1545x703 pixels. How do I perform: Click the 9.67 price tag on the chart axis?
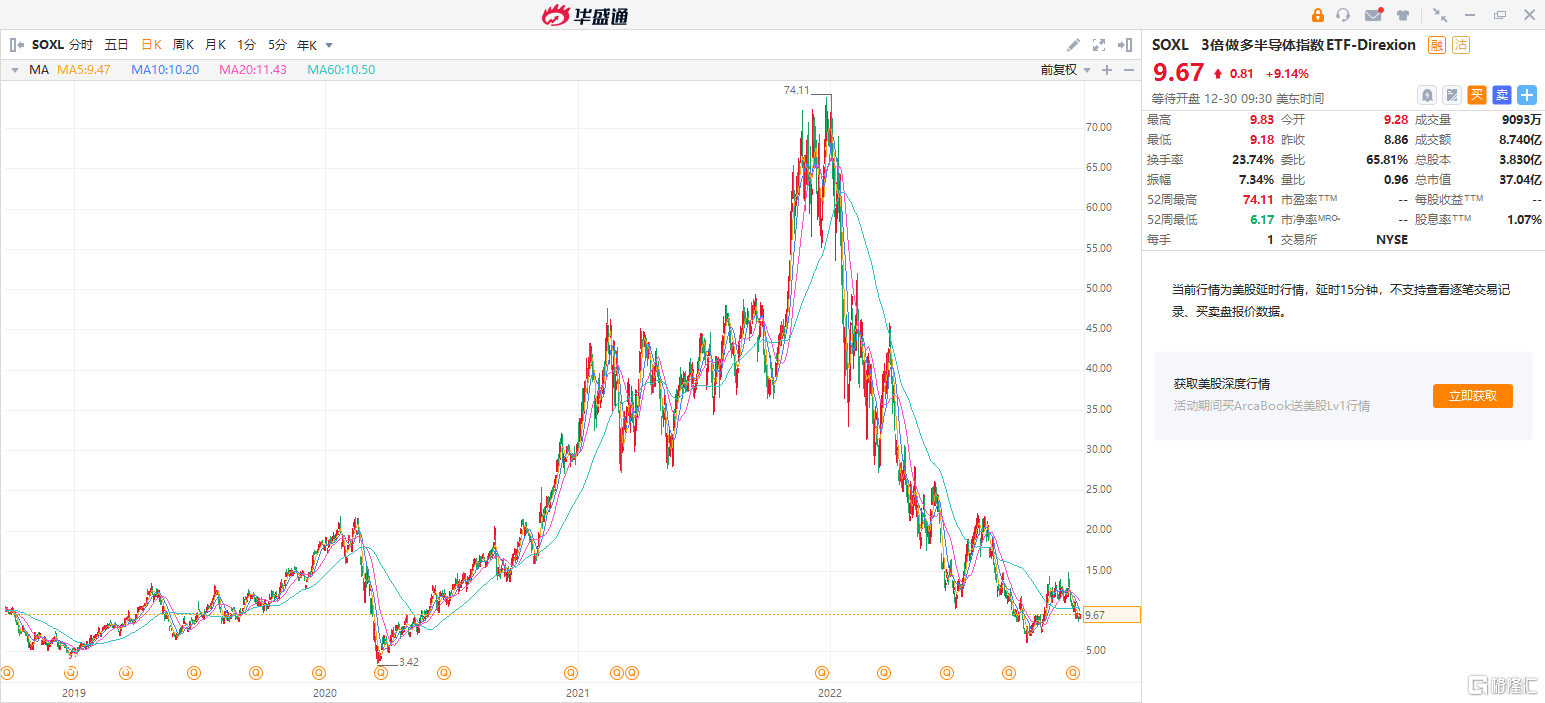[x=1112, y=615]
